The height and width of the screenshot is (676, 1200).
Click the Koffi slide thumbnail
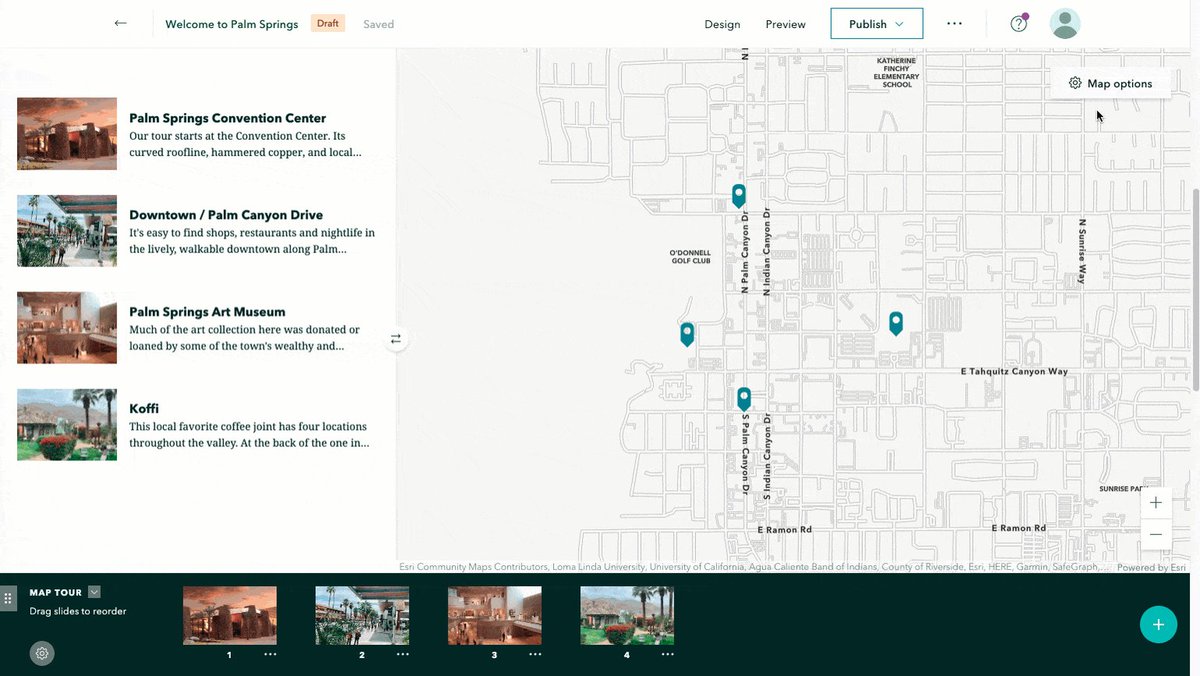tap(627, 615)
